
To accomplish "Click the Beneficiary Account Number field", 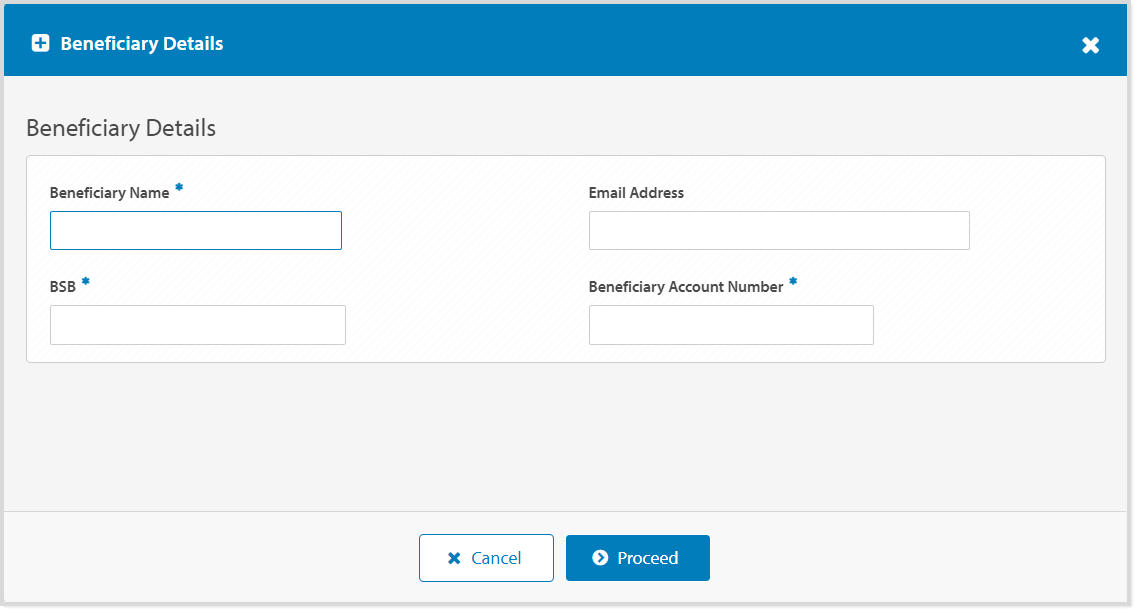I will [731, 325].
